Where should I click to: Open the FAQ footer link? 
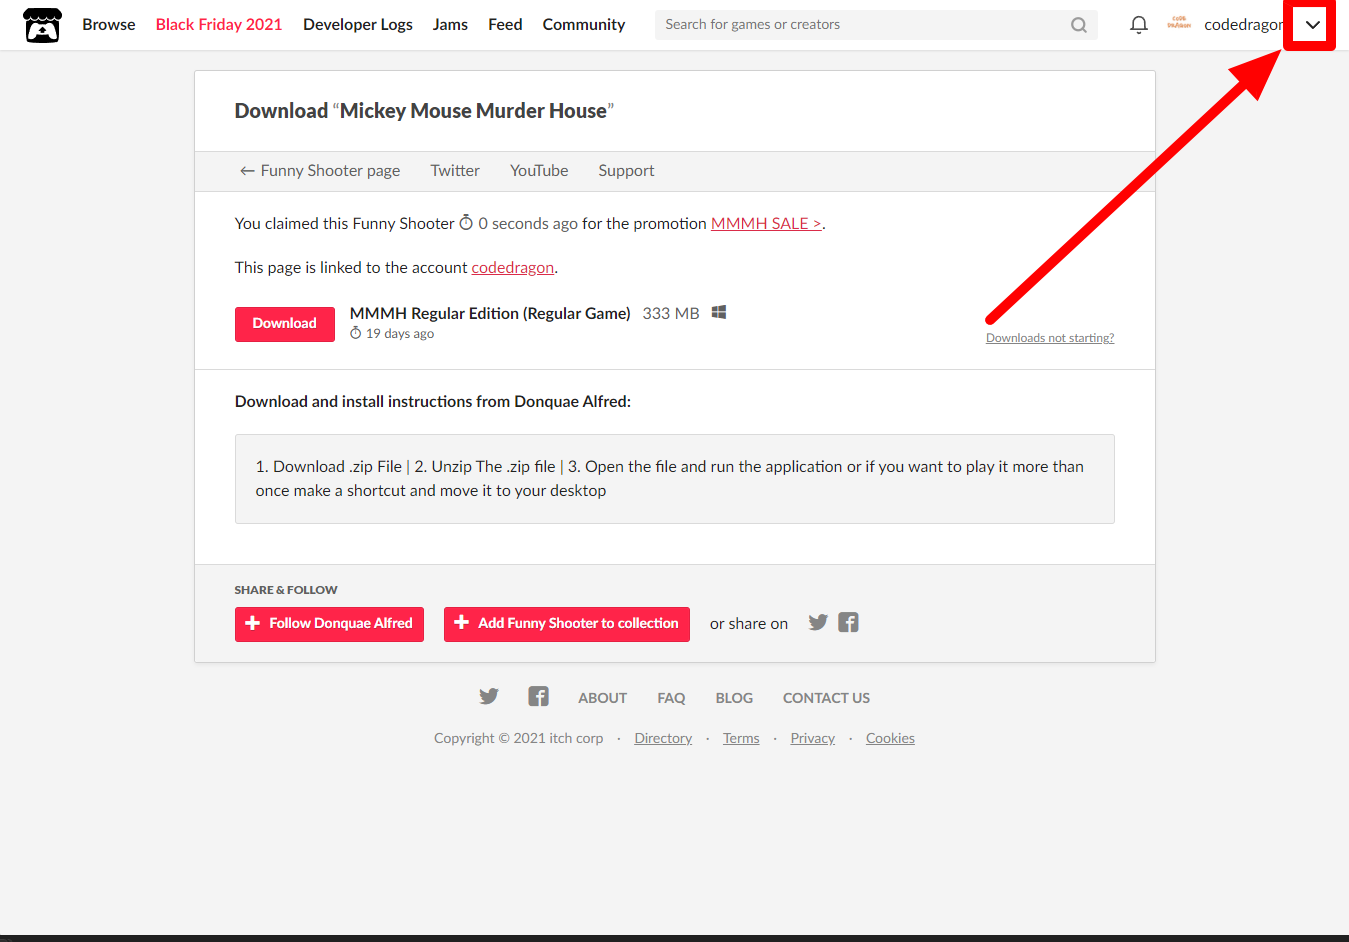coord(671,698)
